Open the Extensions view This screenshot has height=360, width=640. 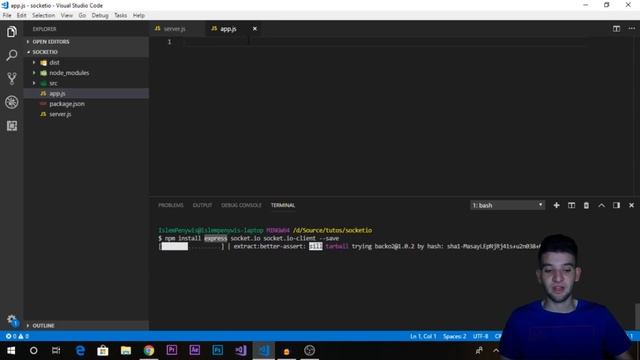click(11, 126)
